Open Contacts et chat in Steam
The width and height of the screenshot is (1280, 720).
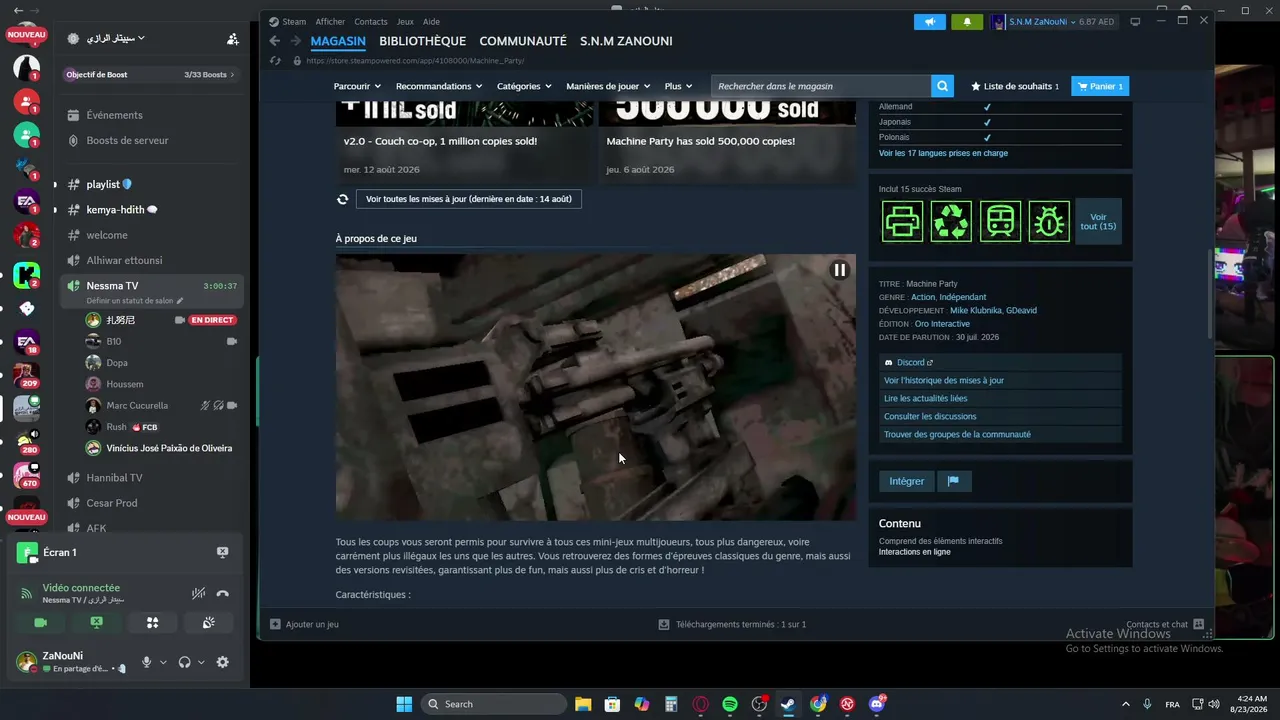[1165, 624]
